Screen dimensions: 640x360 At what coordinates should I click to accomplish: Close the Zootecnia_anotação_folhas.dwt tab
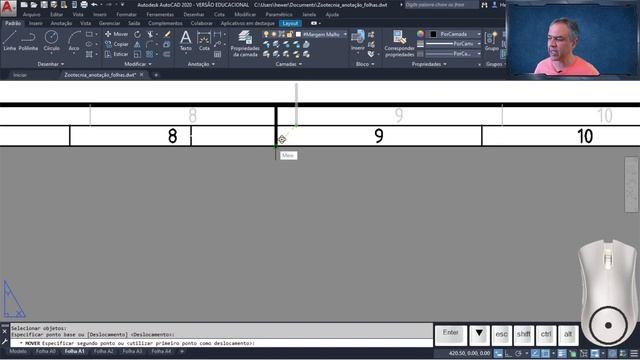pyautogui.click(x=142, y=75)
